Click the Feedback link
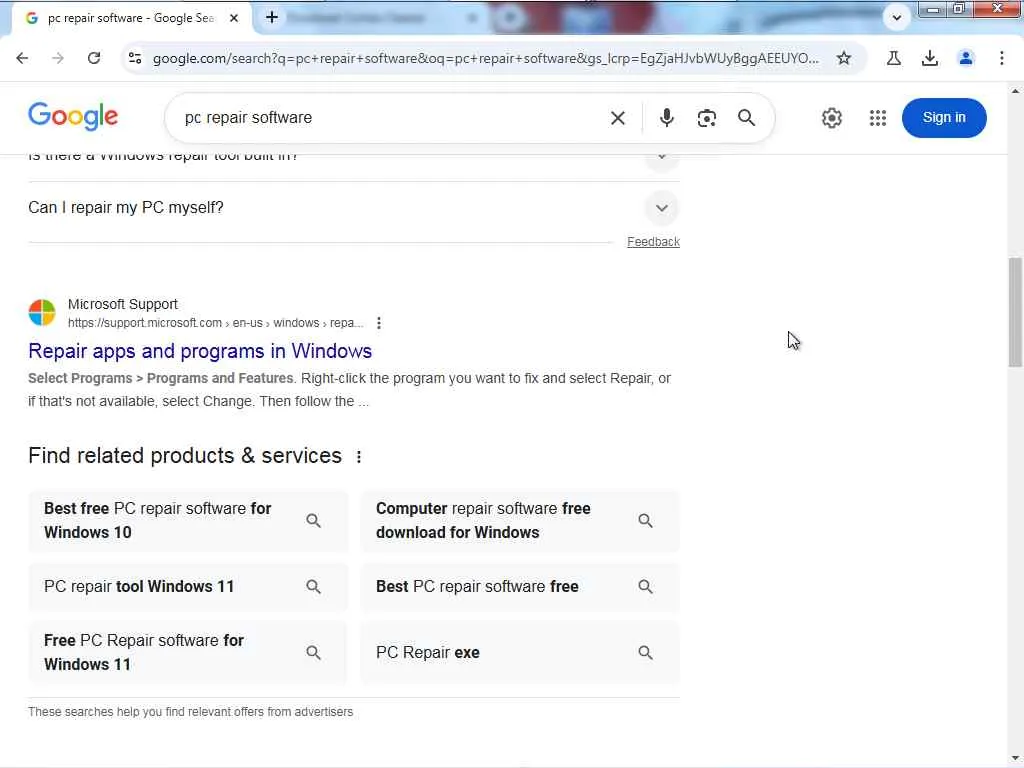The width and height of the screenshot is (1024, 768). point(653,242)
